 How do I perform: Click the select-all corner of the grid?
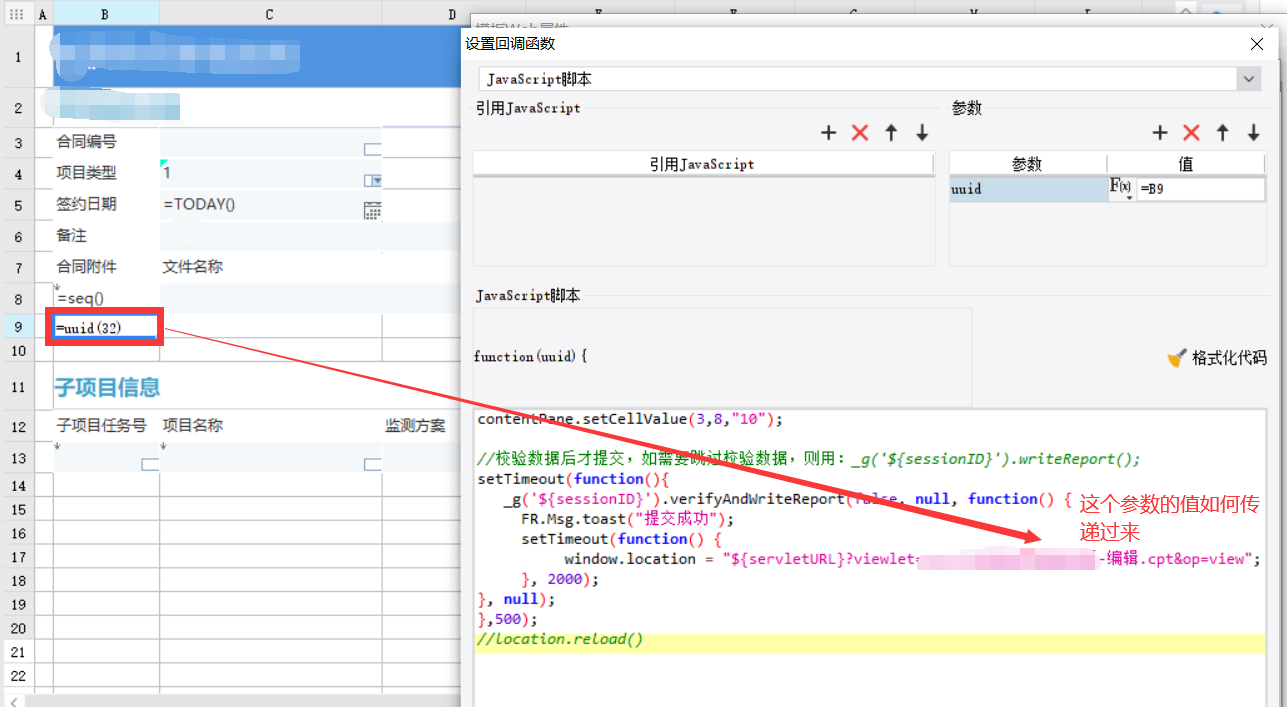(x=17, y=14)
